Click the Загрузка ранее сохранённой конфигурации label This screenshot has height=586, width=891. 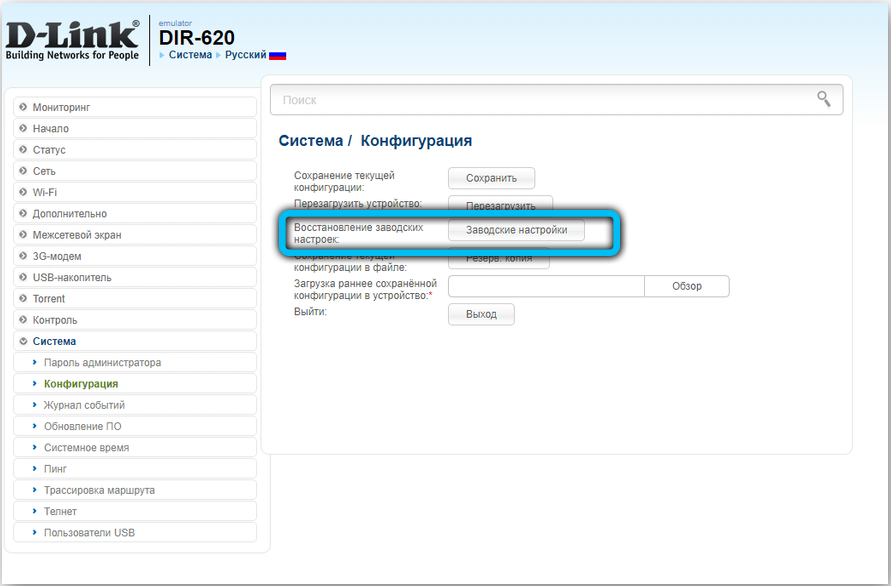pyautogui.click(x=365, y=289)
